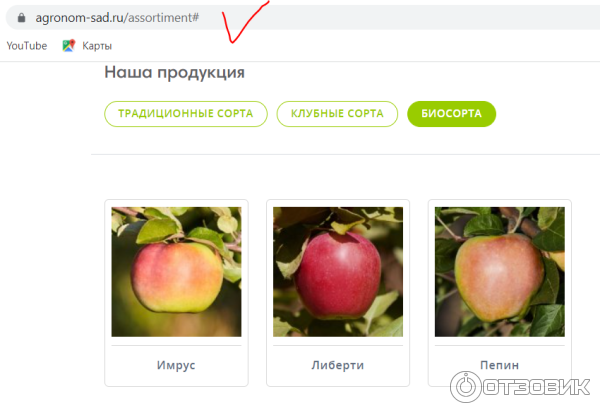Click the site security lock icon
This screenshot has width=600, height=413.
click(21, 18)
